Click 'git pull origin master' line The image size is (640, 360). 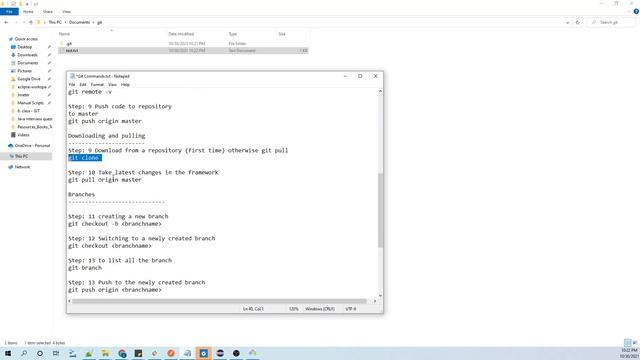coord(105,180)
